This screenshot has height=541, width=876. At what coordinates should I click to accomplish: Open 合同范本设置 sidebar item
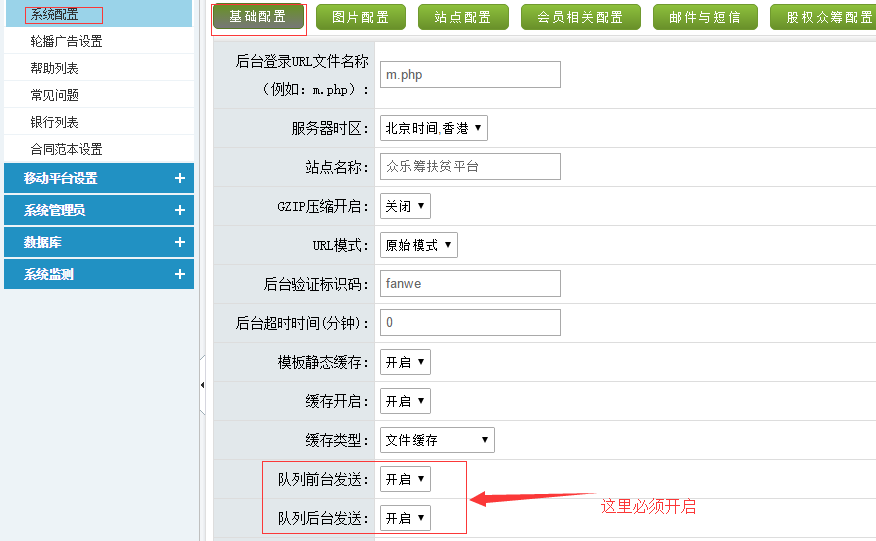point(66,149)
